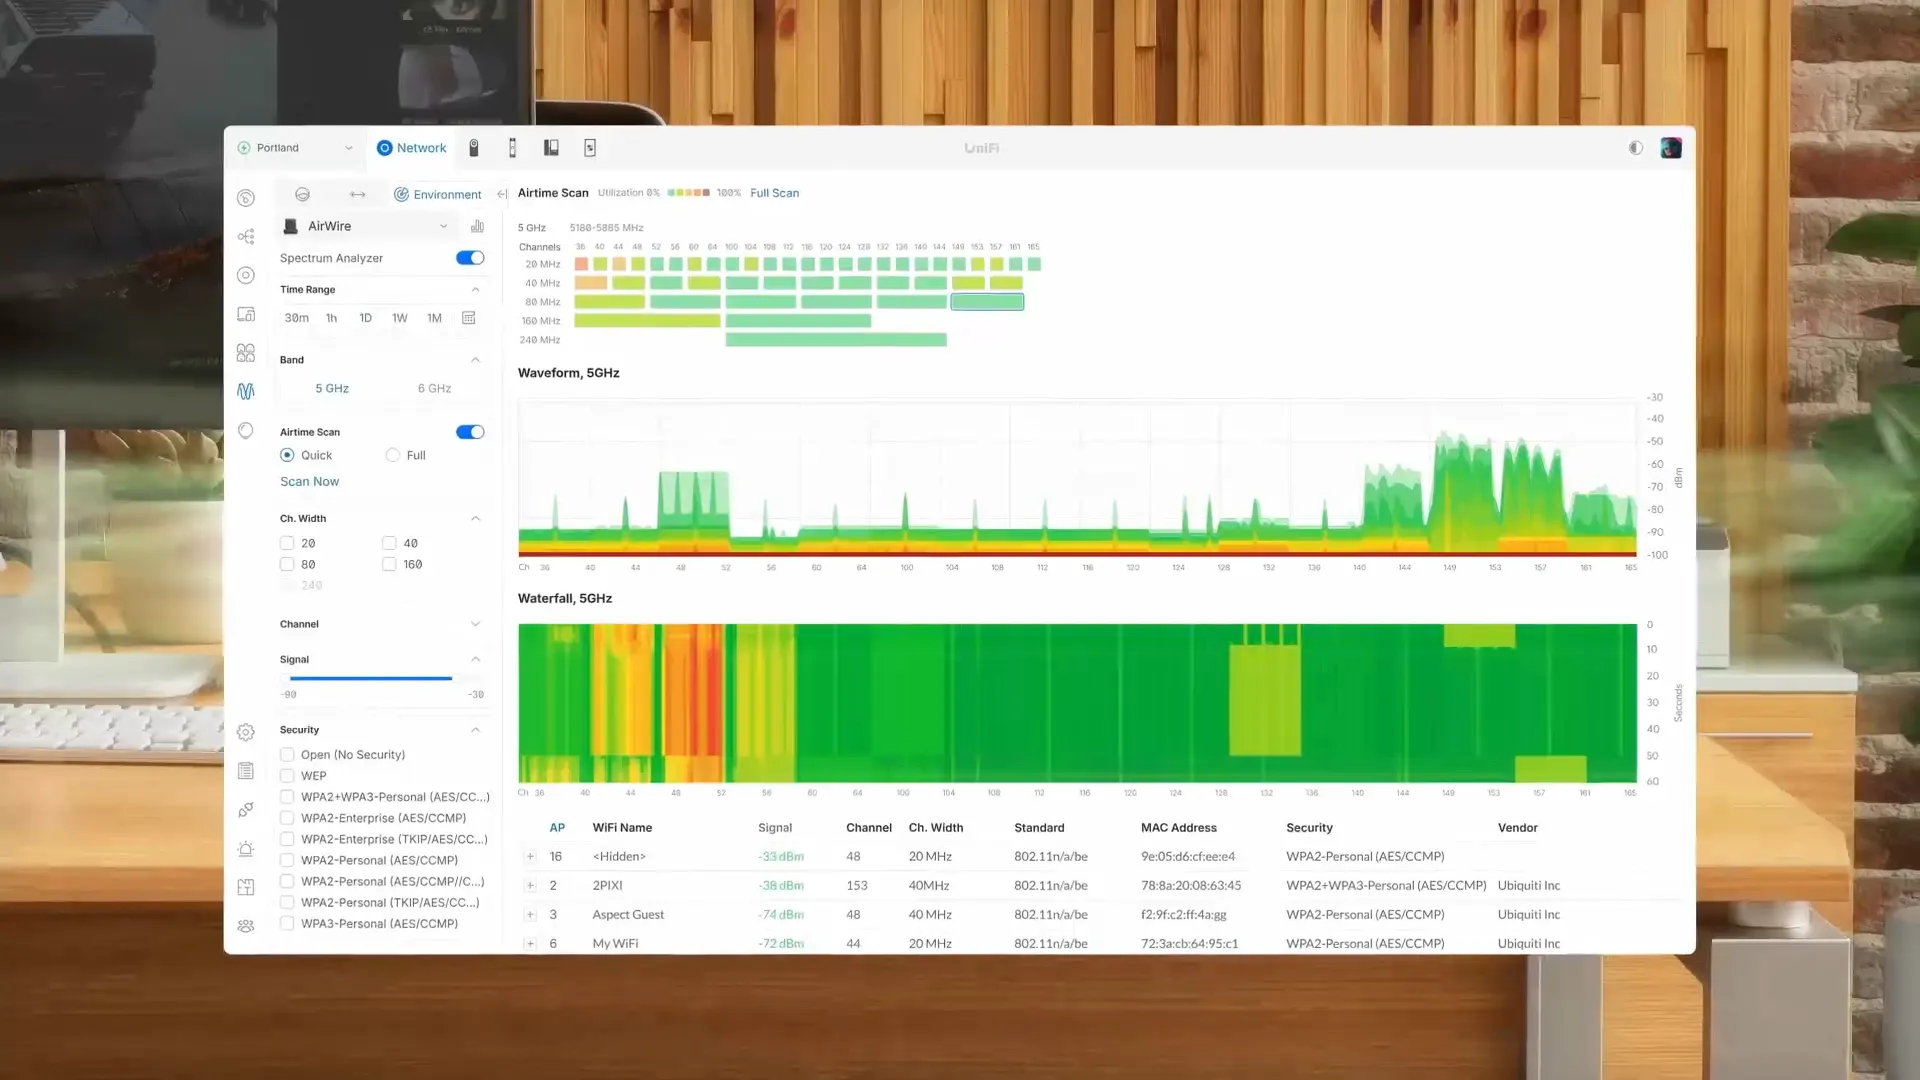Expand the Channel section
The width and height of the screenshot is (1920, 1080).
point(475,624)
